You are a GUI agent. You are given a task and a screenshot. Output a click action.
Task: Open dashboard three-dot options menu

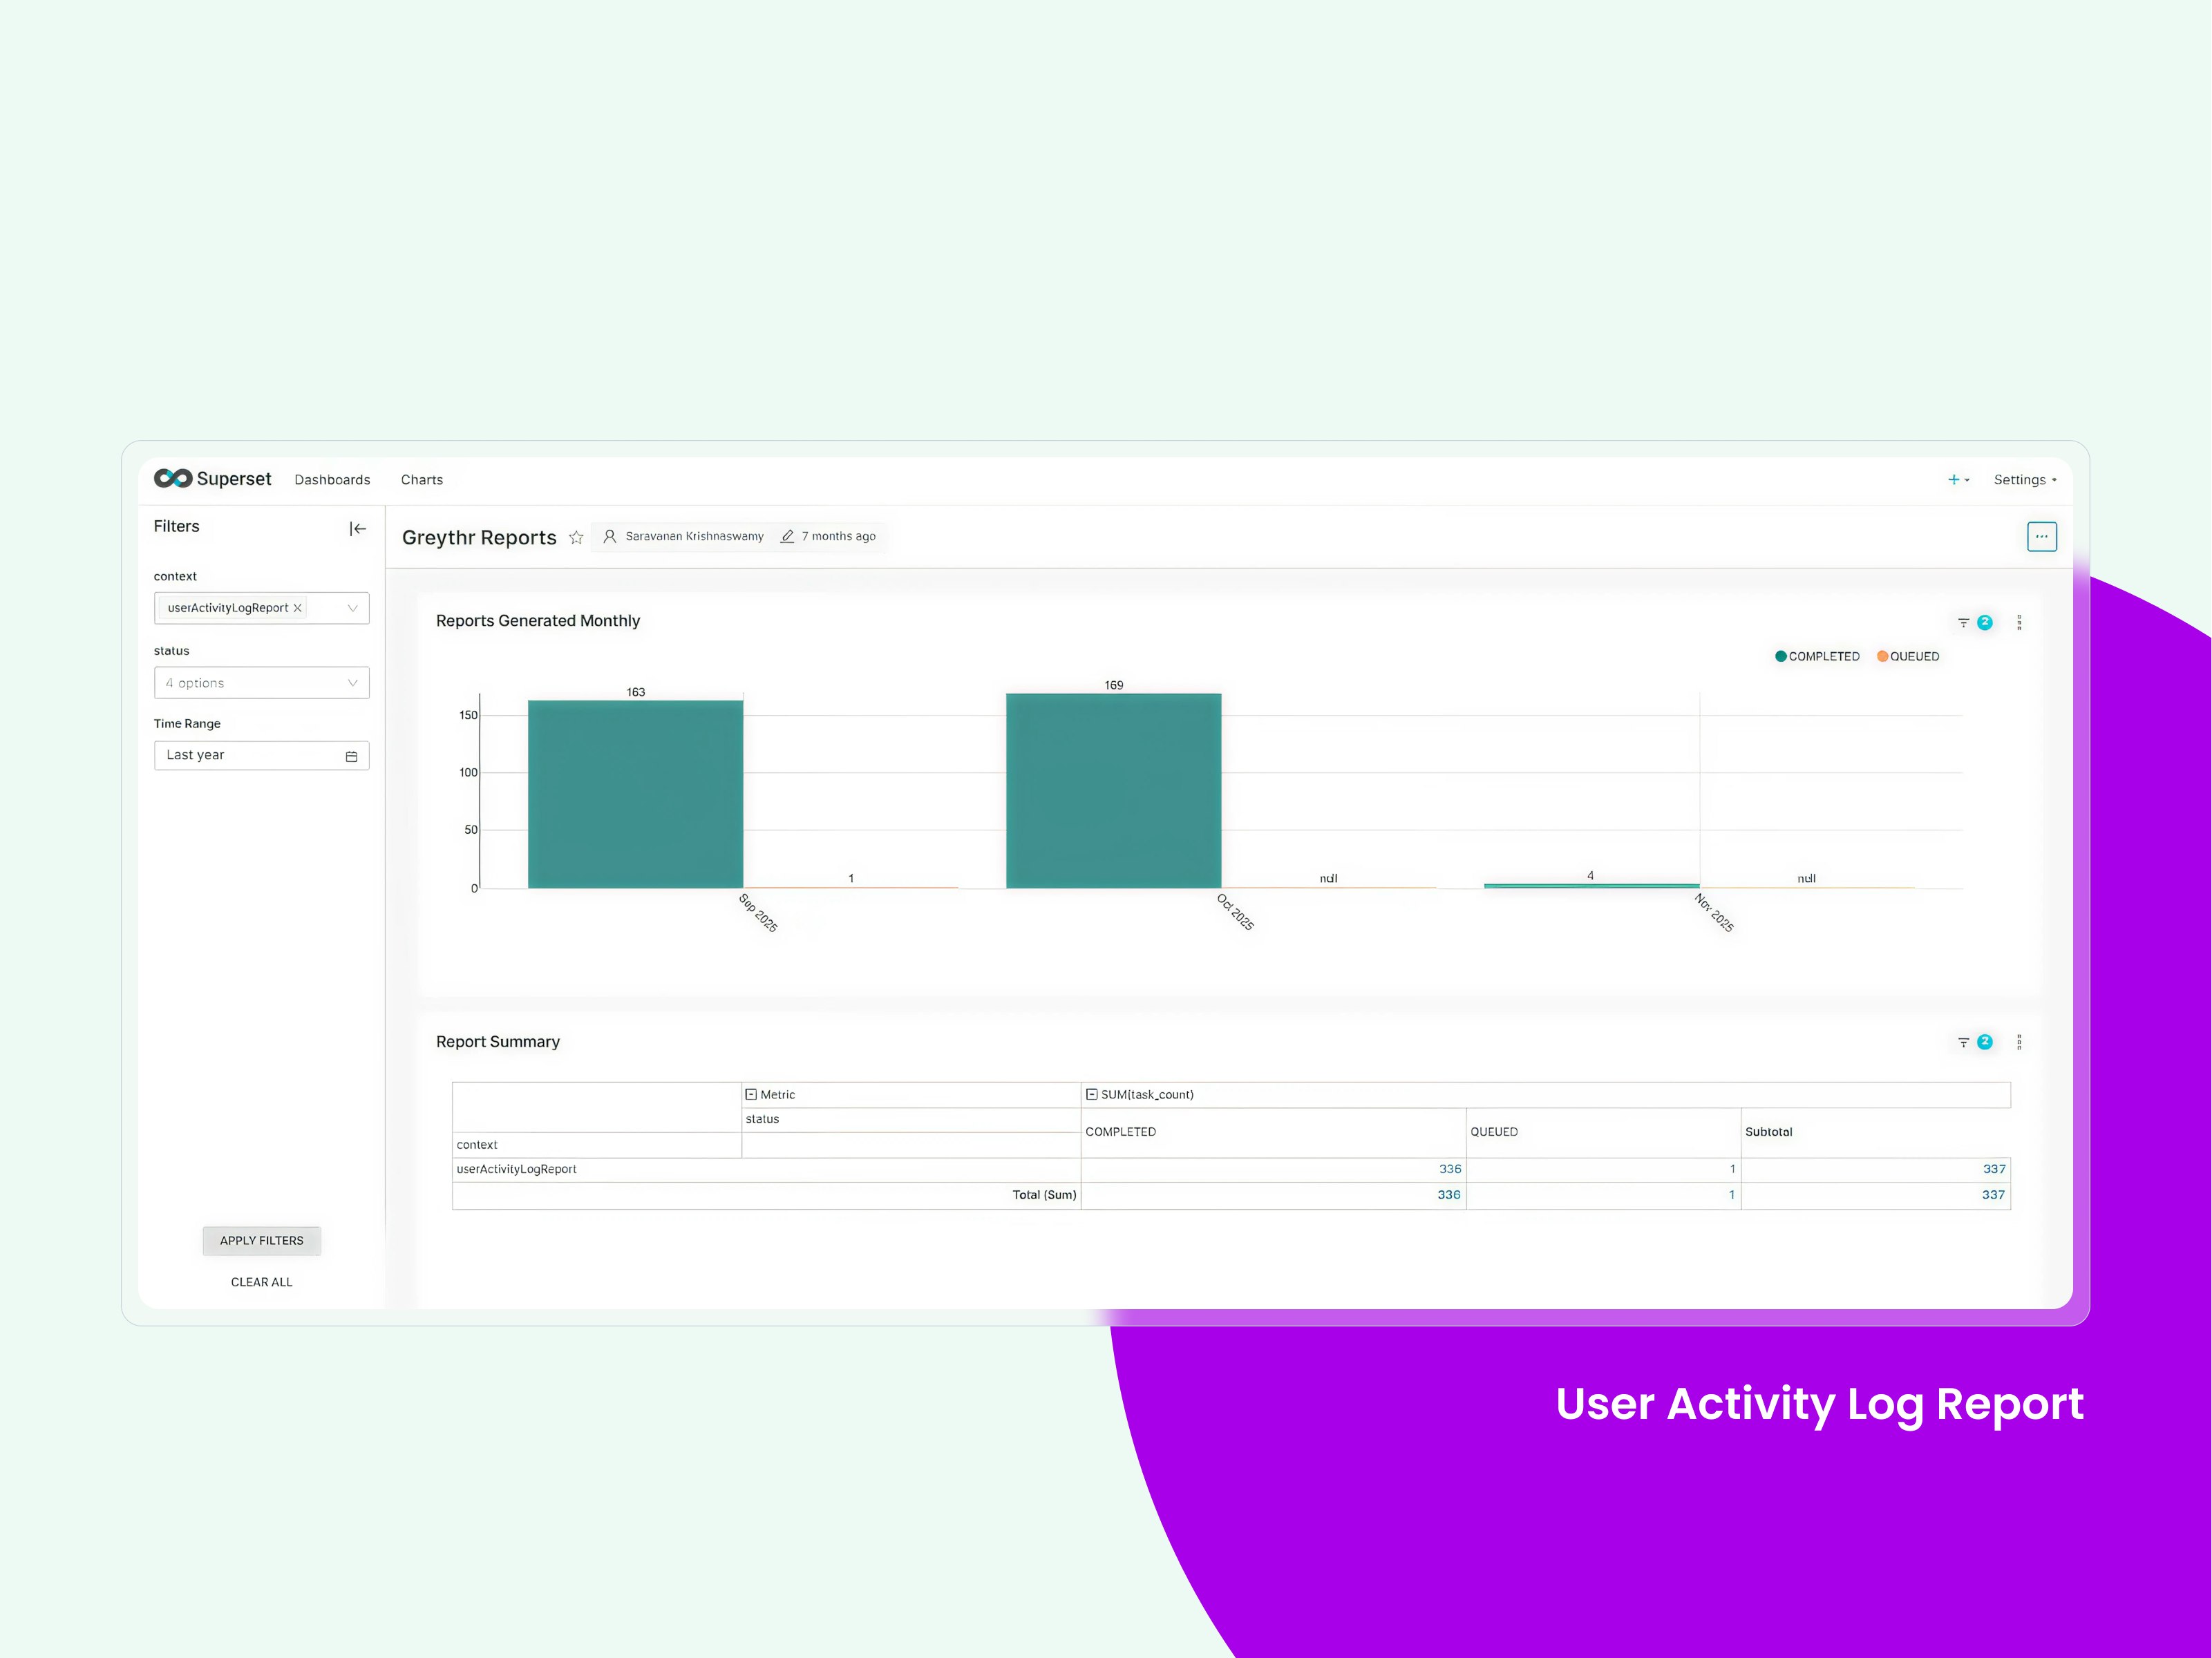(x=2041, y=537)
